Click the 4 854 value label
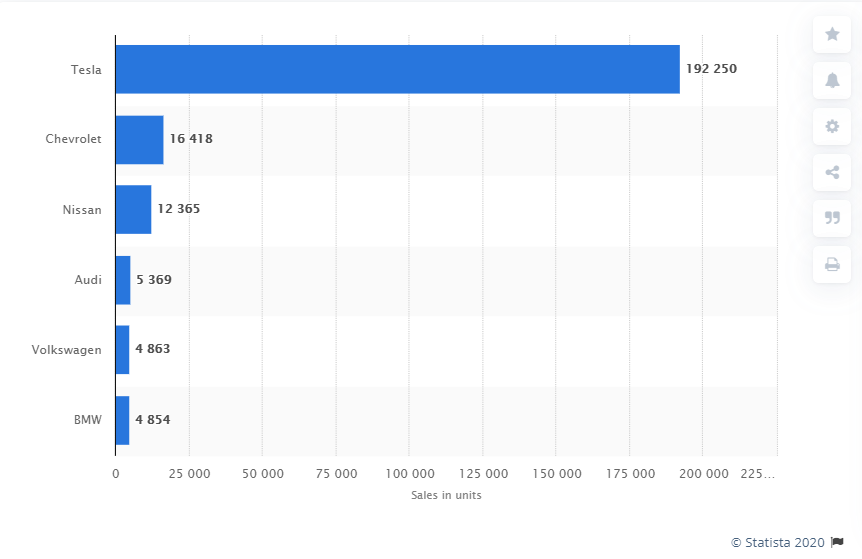 coord(153,420)
